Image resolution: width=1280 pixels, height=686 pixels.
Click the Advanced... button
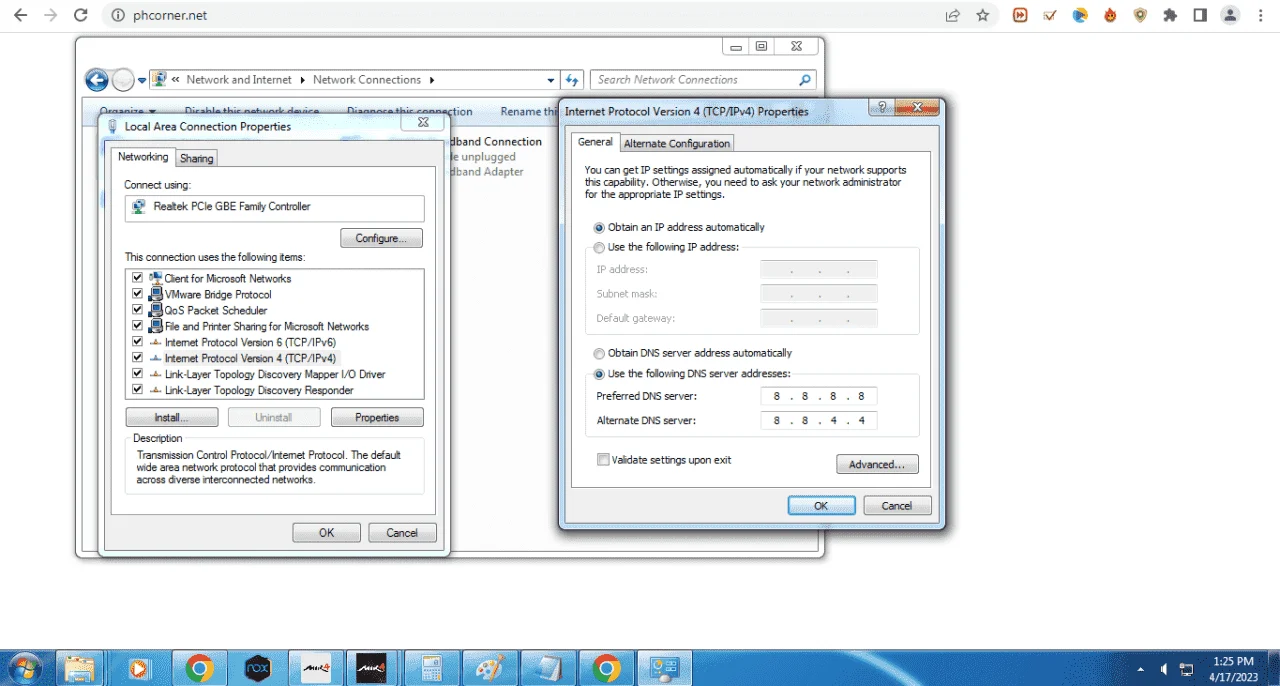coord(877,464)
